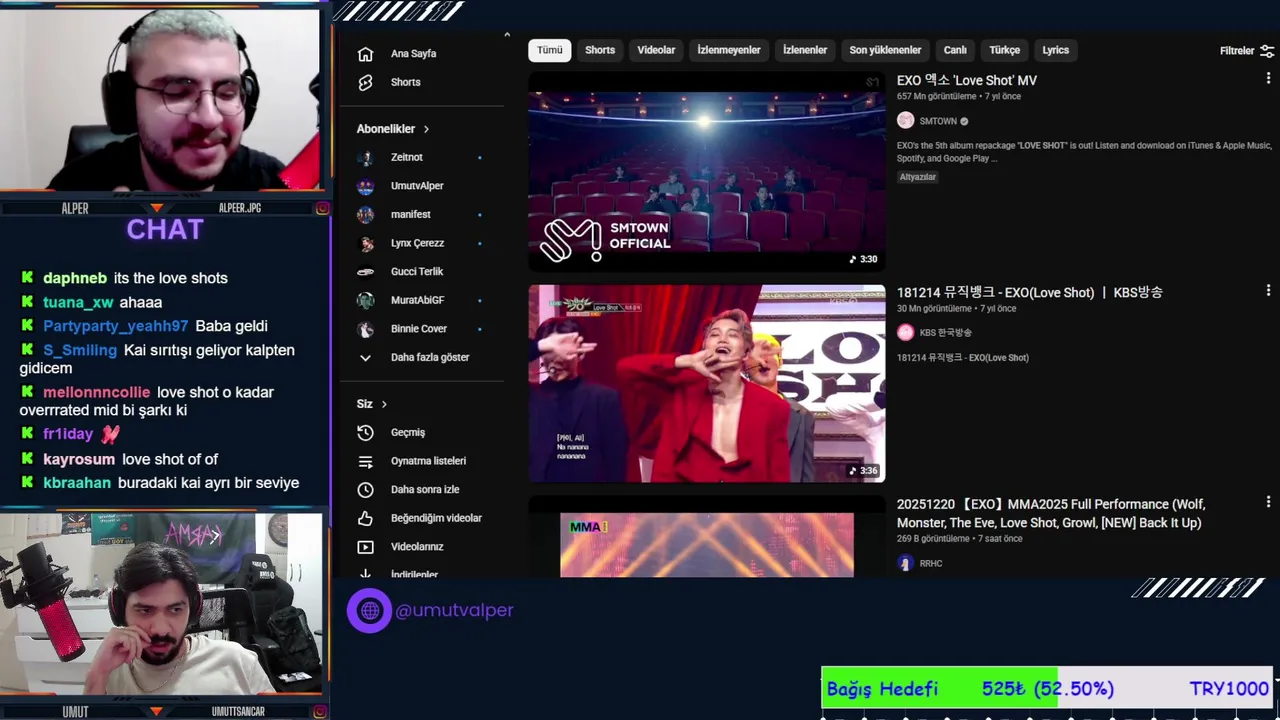This screenshot has height=720, width=1280.
Task: Click fr1iday username in chat
Action: (x=68, y=434)
